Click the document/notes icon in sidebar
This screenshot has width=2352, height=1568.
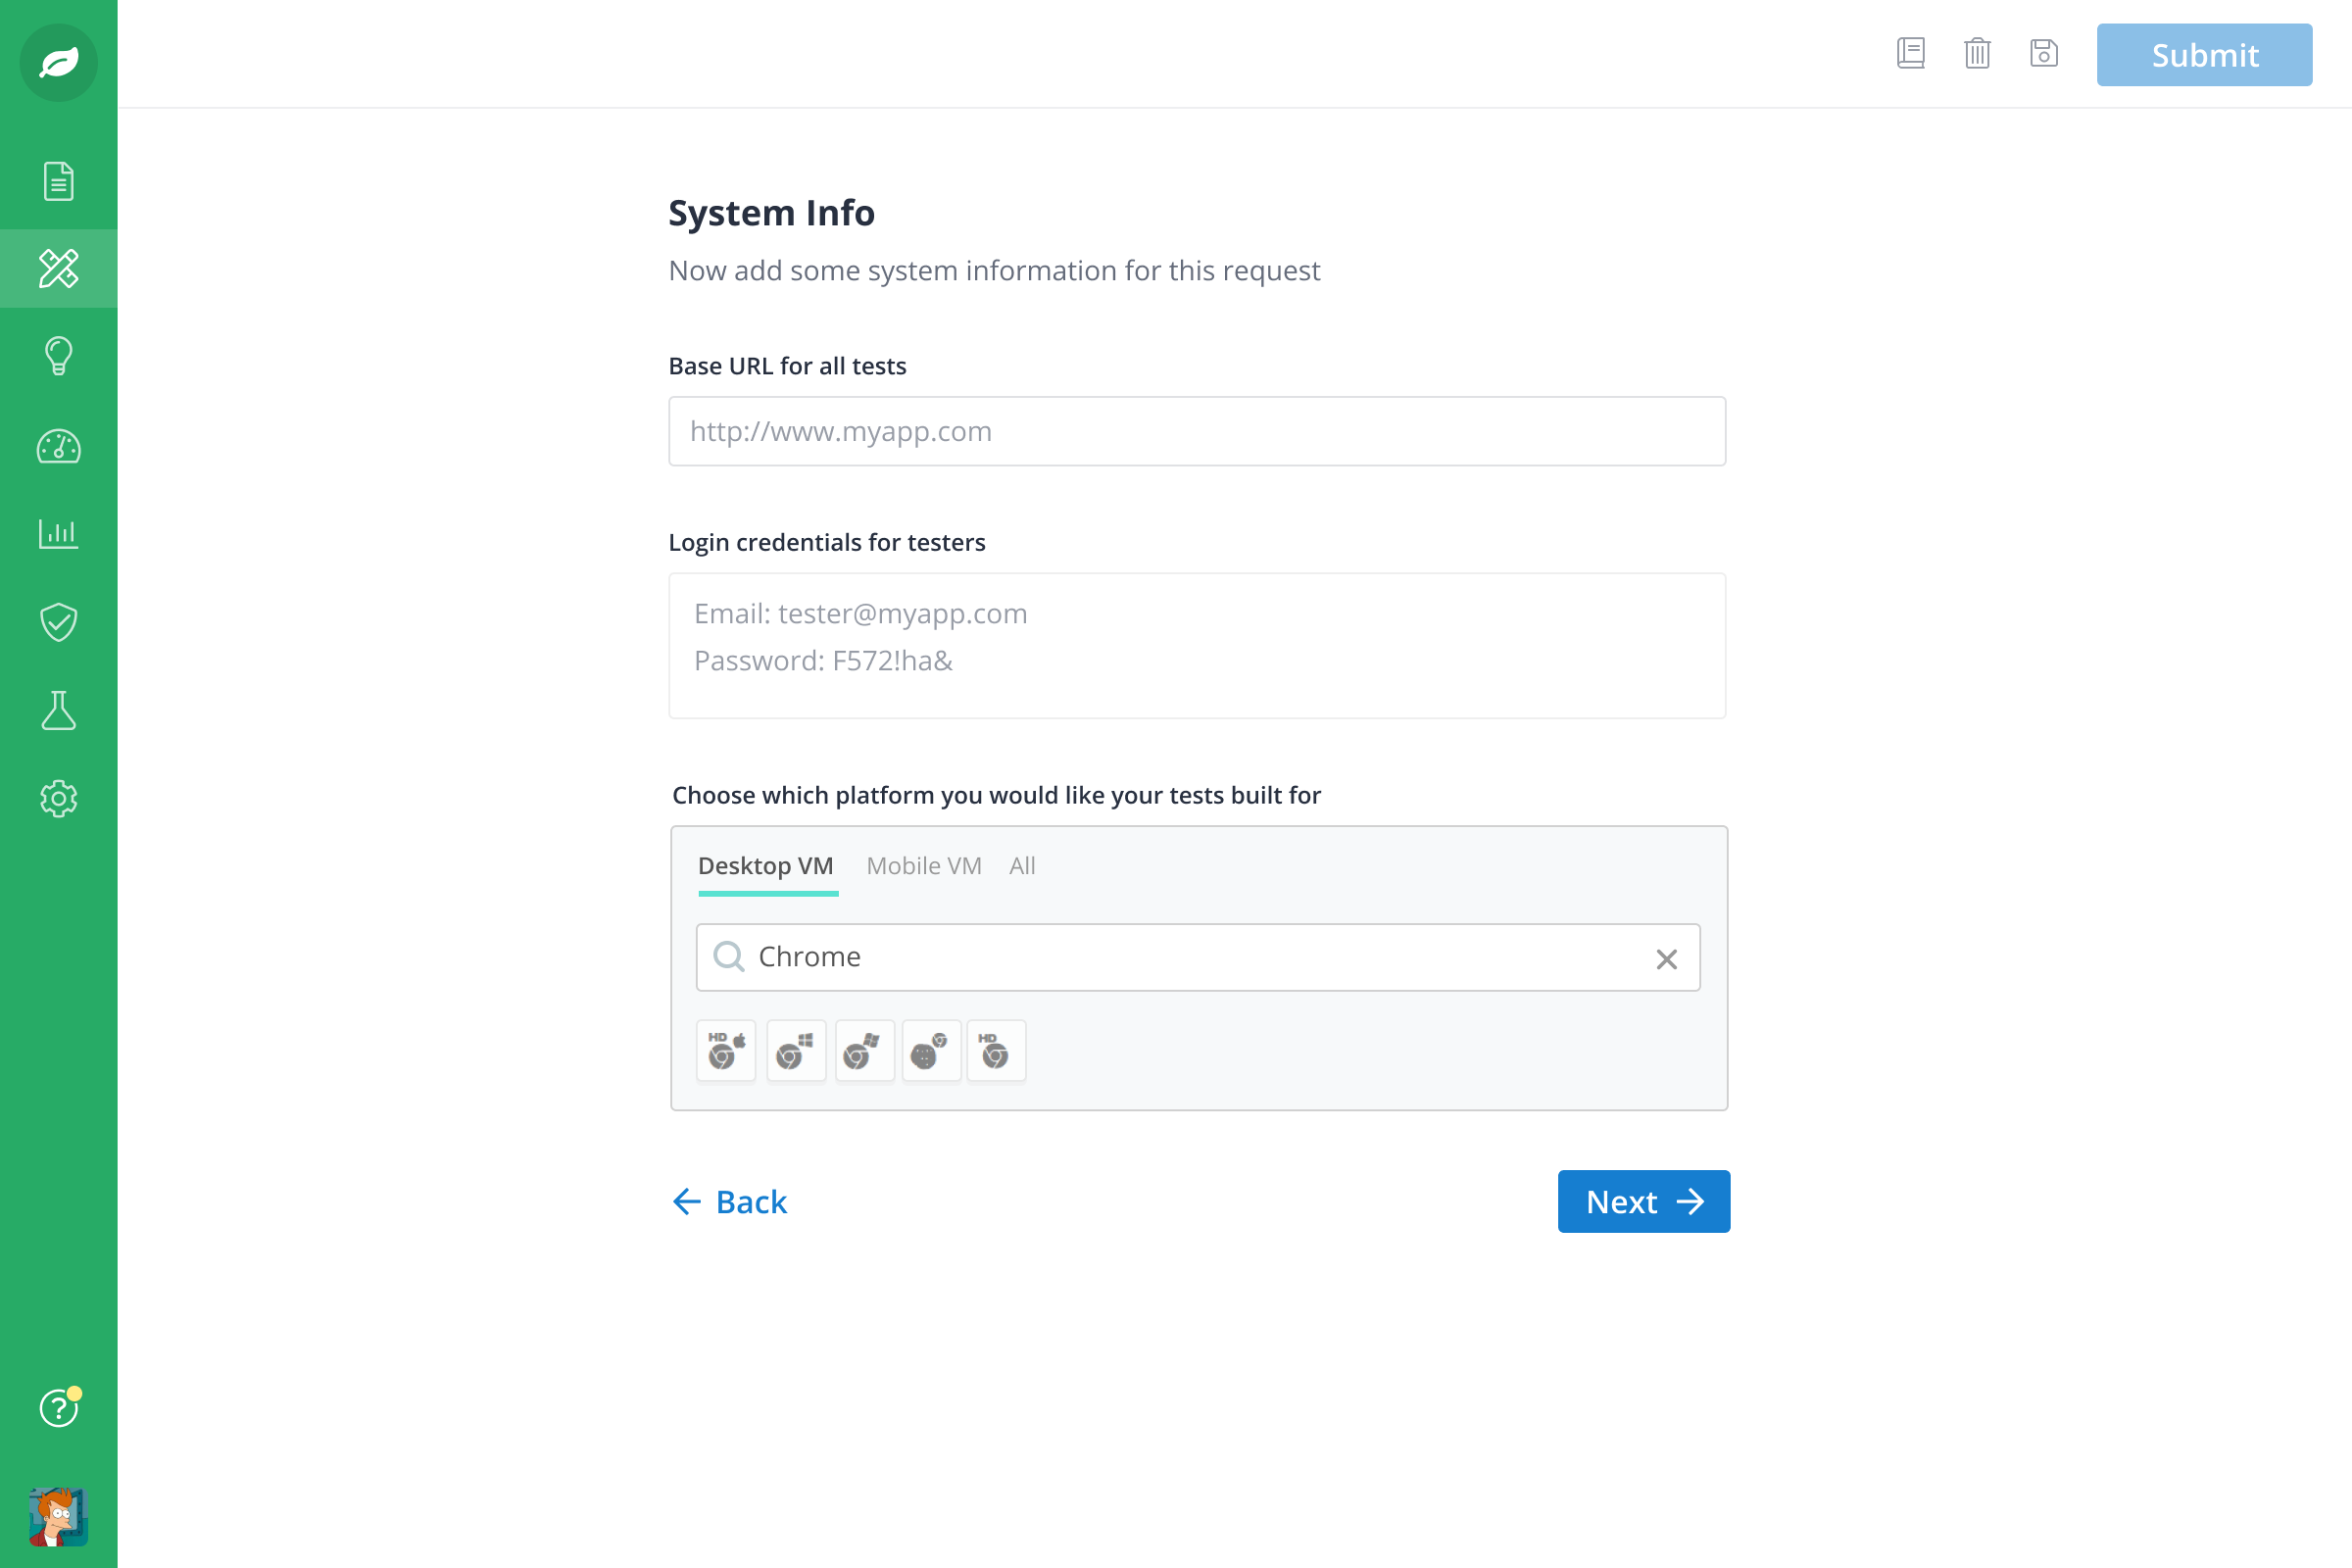coord(60,182)
